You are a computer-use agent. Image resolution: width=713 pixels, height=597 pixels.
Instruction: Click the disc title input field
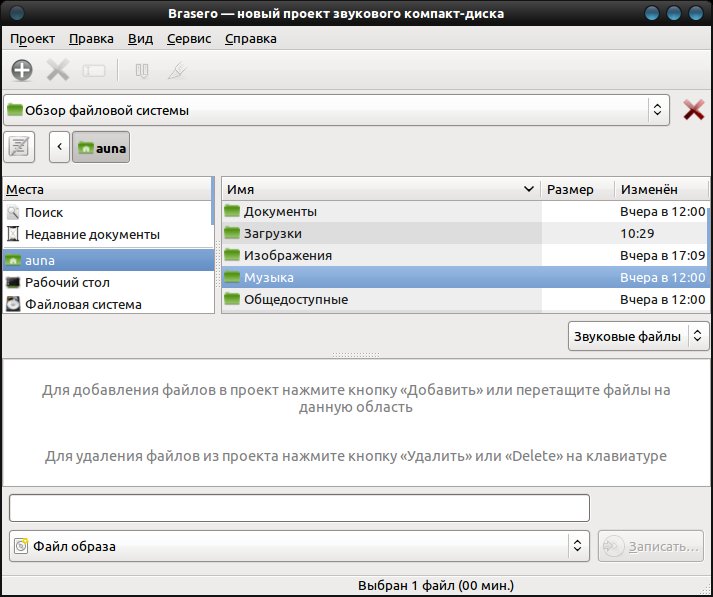click(x=299, y=508)
